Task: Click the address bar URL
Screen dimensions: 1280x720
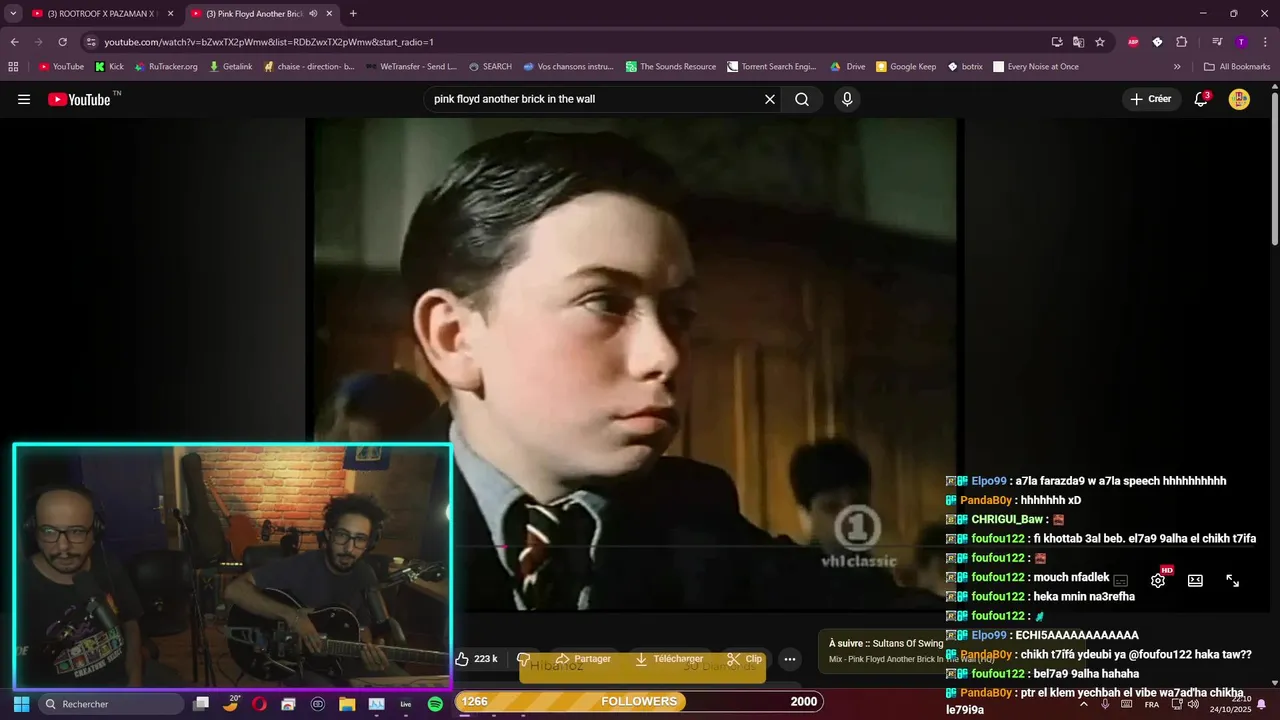Action: coord(269,42)
